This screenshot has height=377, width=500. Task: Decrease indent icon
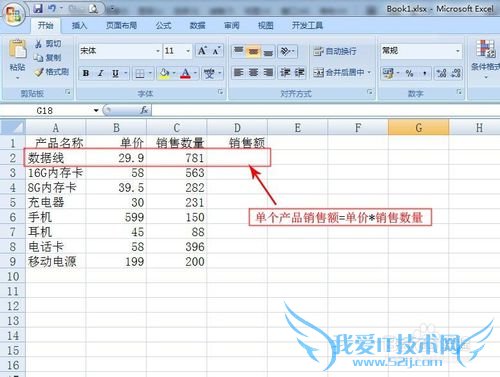coord(285,72)
